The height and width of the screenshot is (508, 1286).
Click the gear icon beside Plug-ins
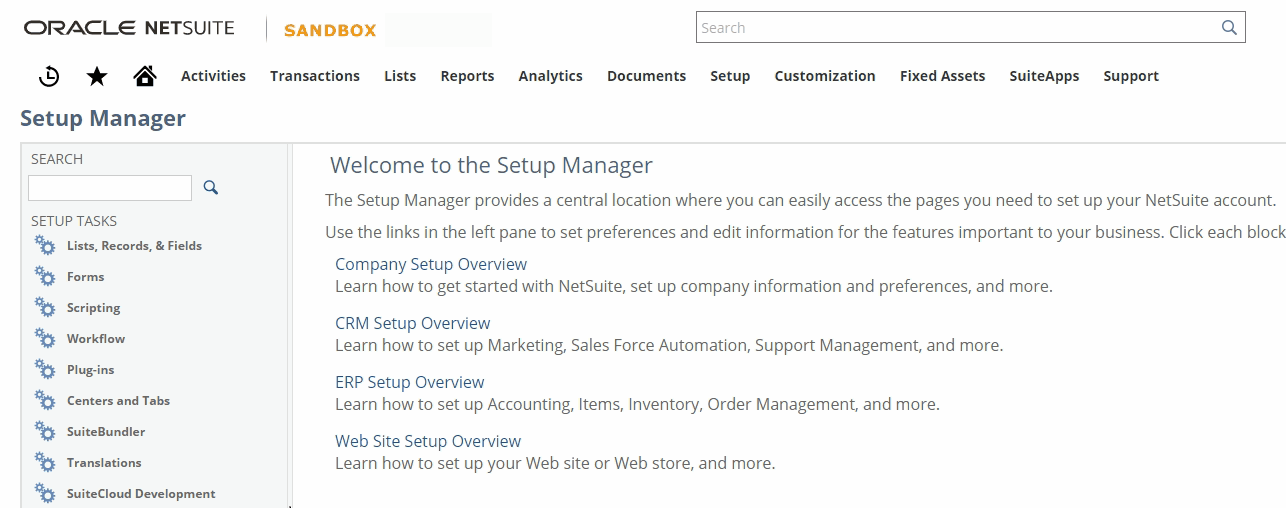pos(45,370)
